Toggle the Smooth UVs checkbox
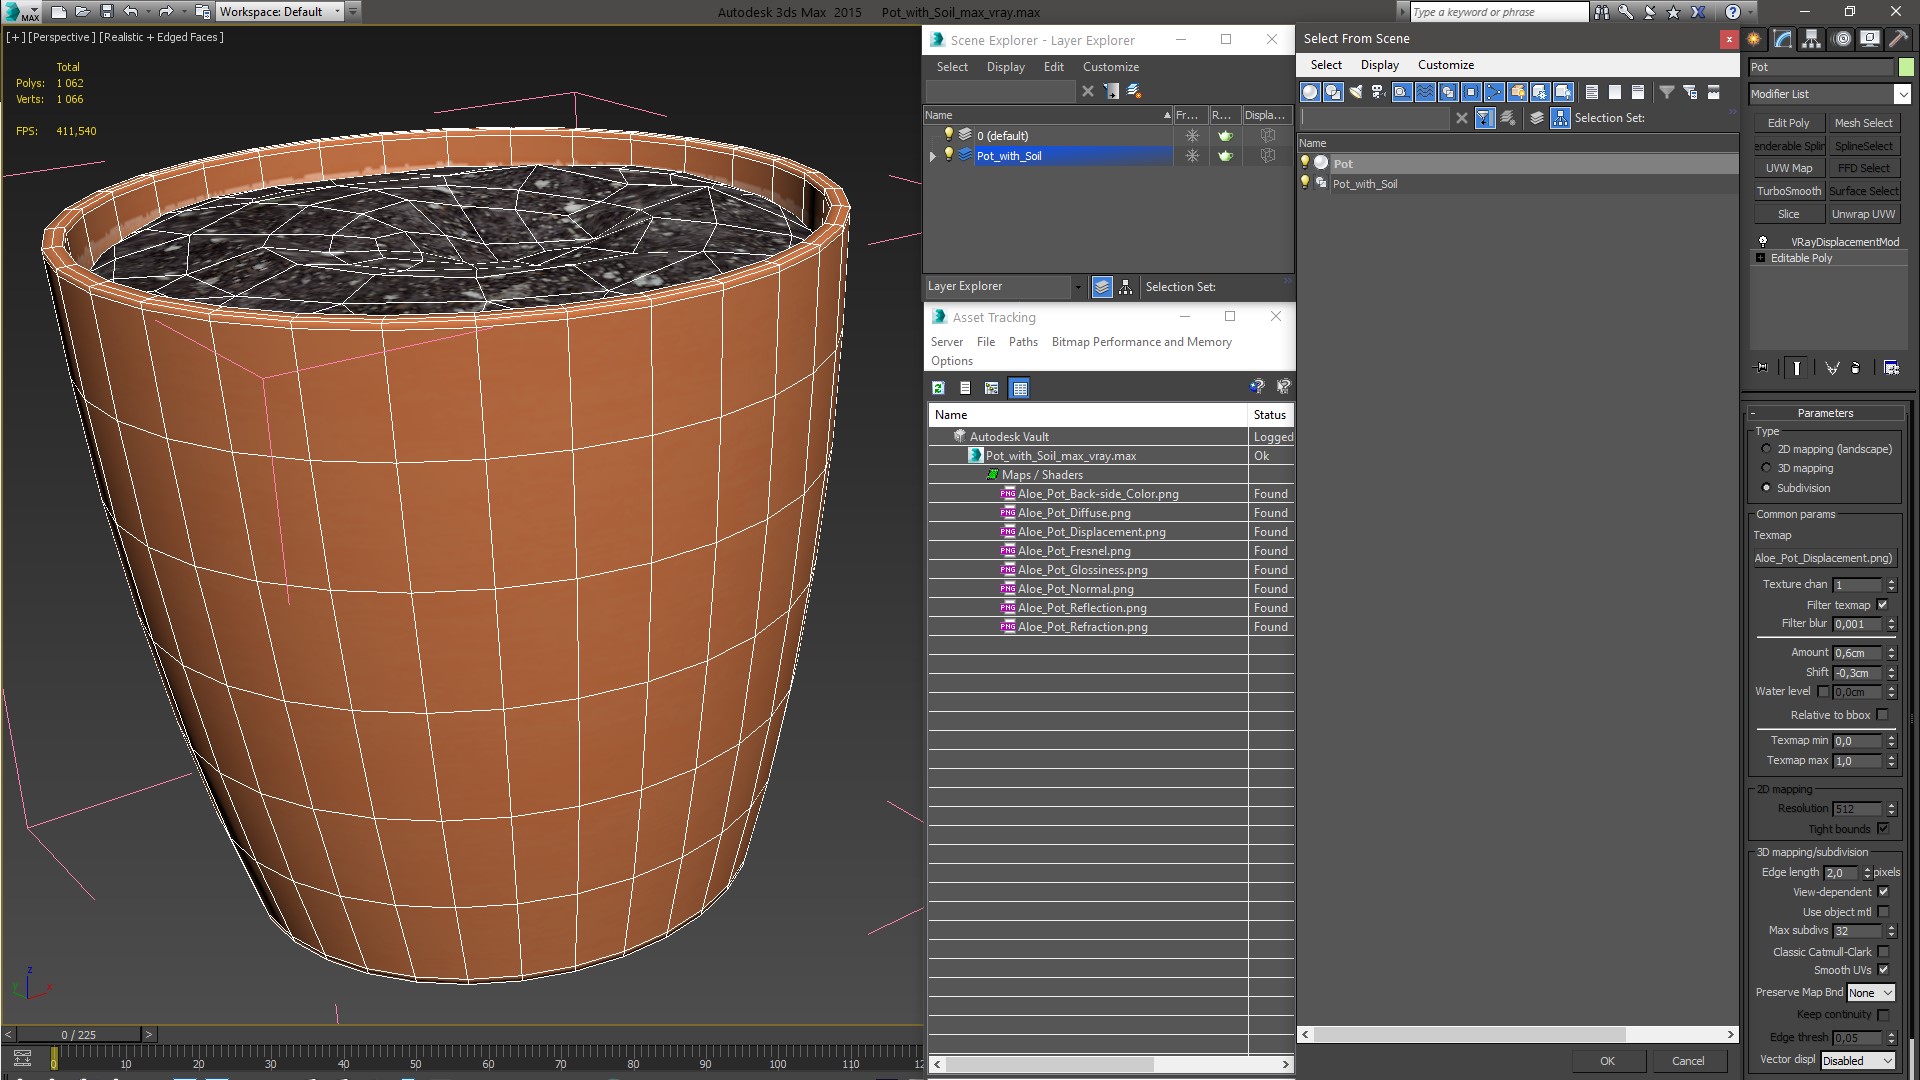Image resolution: width=1920 pixels, height=1080 pixels. click(x=1883, y=970)
